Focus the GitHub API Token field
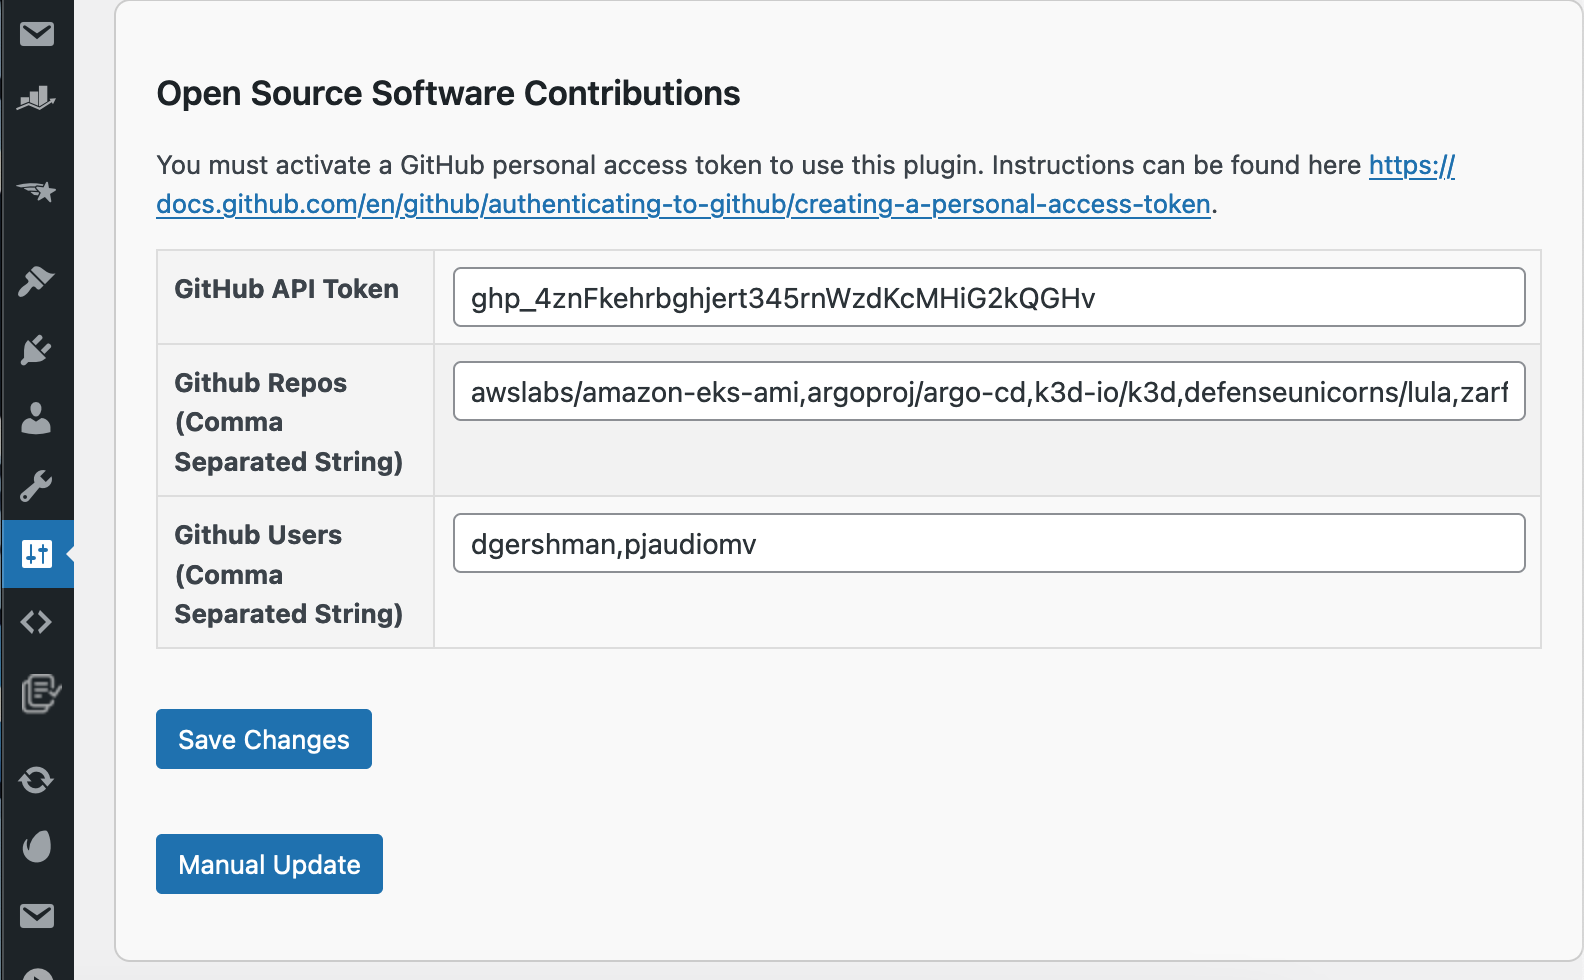 (989, 297)
